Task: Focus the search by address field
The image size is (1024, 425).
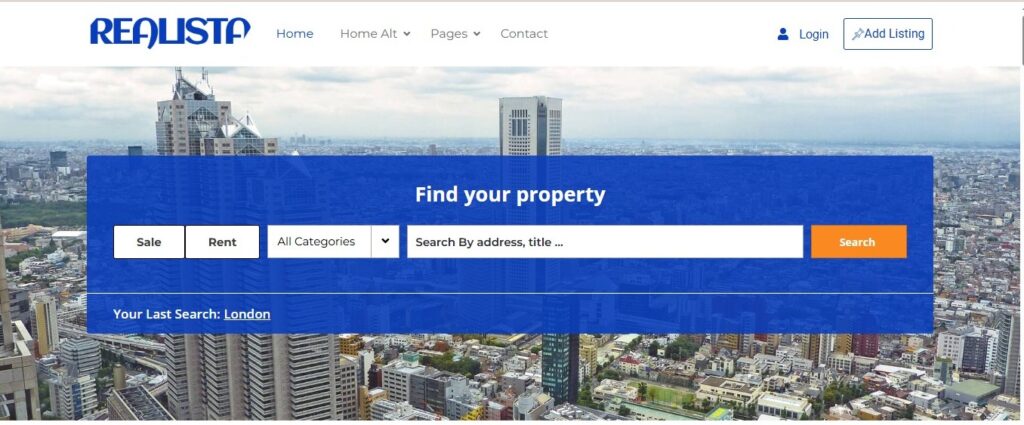Action: pos(605,242)
